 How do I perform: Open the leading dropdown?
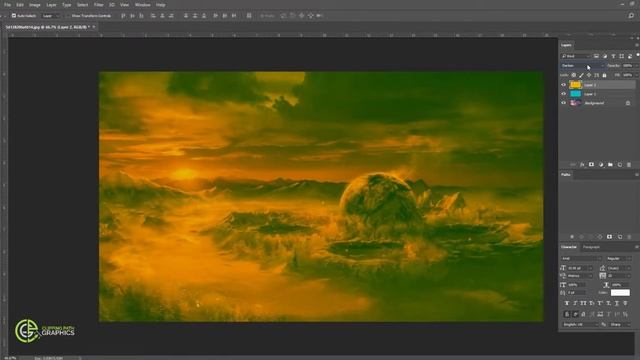[x=619, y=268]
